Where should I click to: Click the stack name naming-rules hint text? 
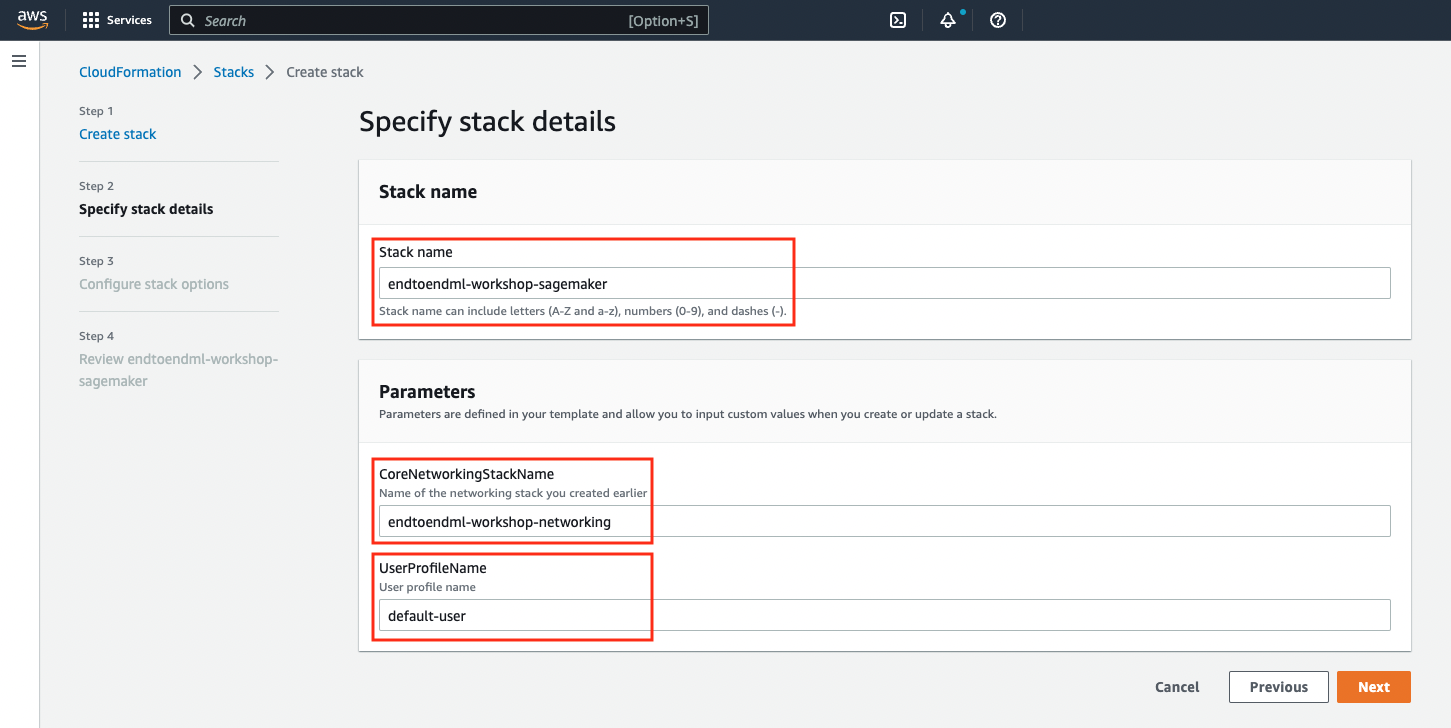(x=583, y=311)
